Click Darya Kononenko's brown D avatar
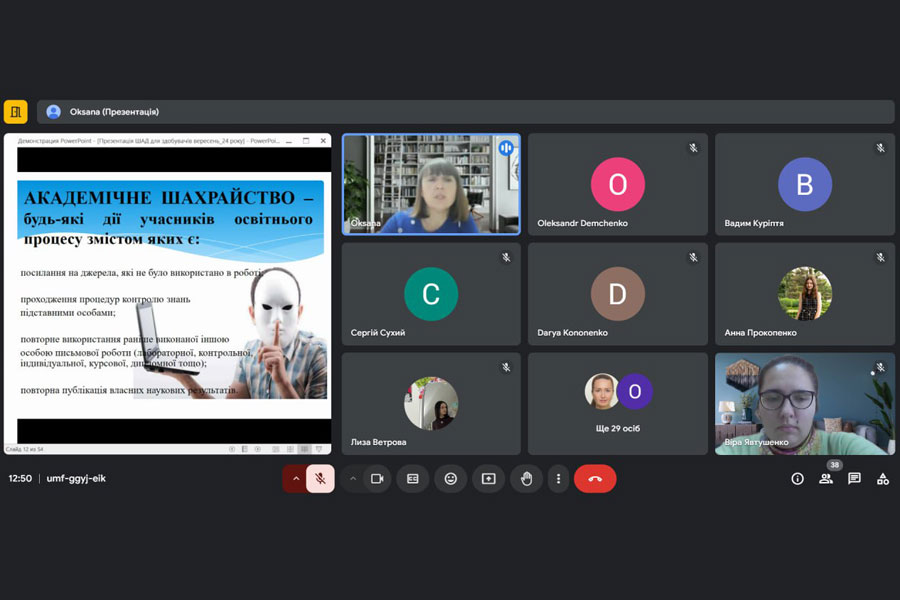The width and height of the screenshot is (900, 600). [x=618, y=294]
